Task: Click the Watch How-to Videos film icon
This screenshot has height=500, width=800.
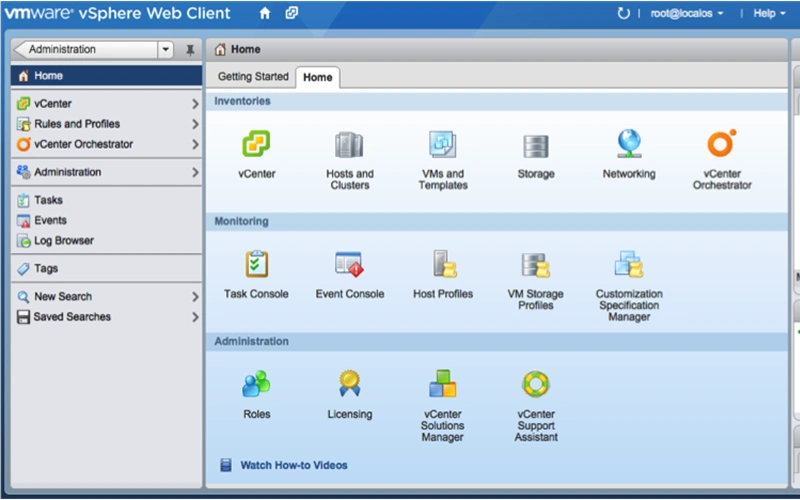Action: (226, 465)
